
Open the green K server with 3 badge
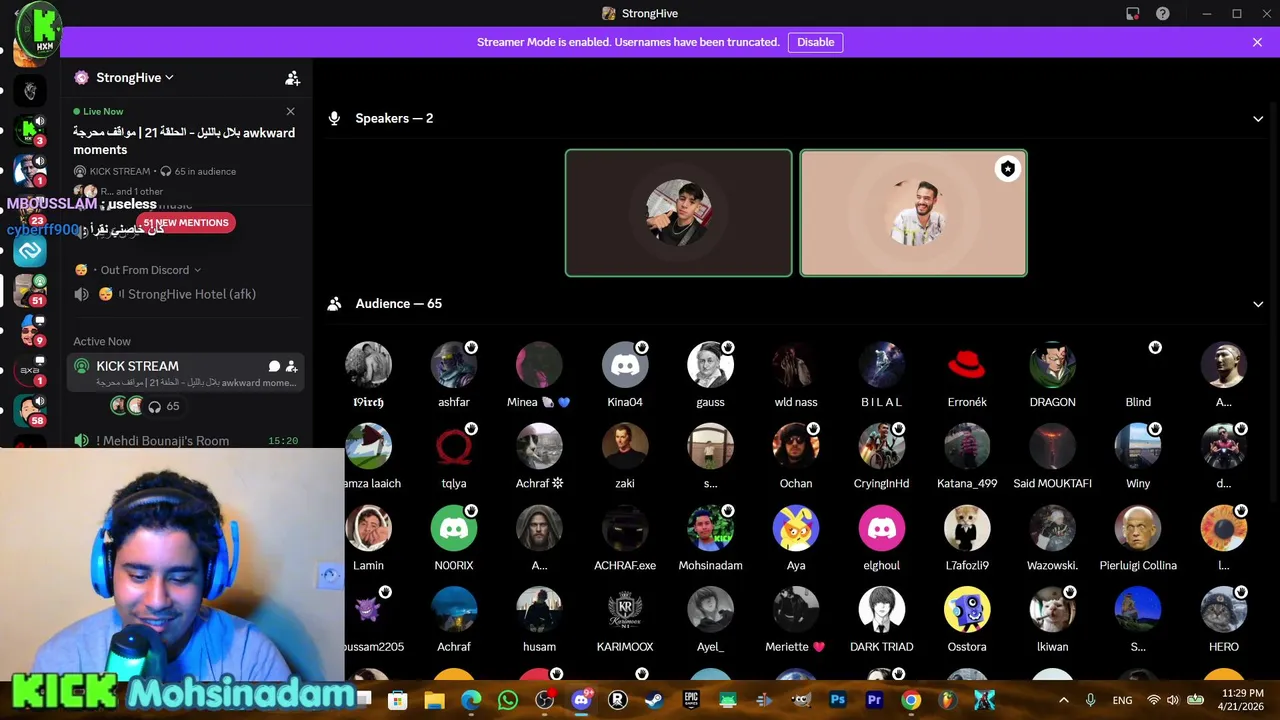tap(30, 130)
